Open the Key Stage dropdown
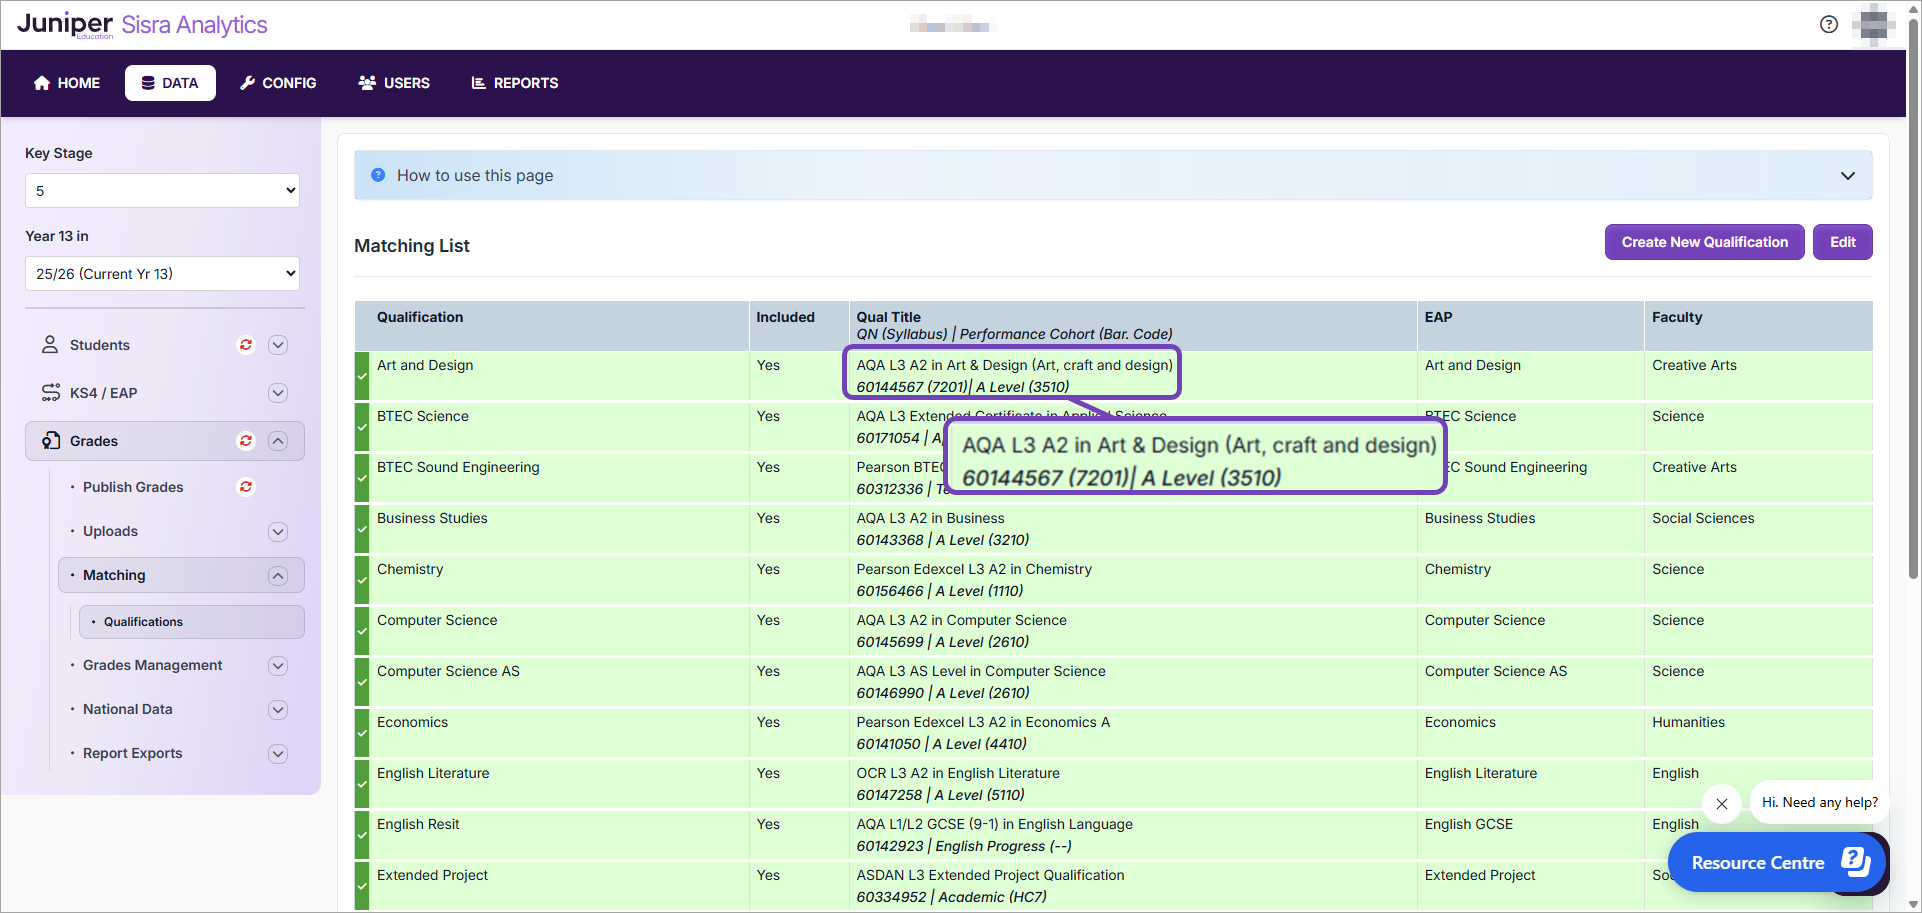This screenshot has height=913, width=1922. pos(162,191)
